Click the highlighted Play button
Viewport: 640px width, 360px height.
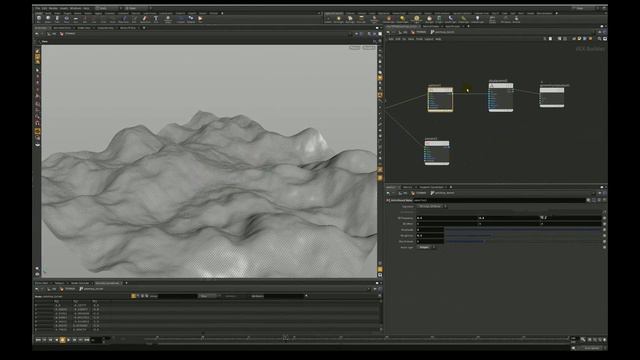click(x=62, y=340)
